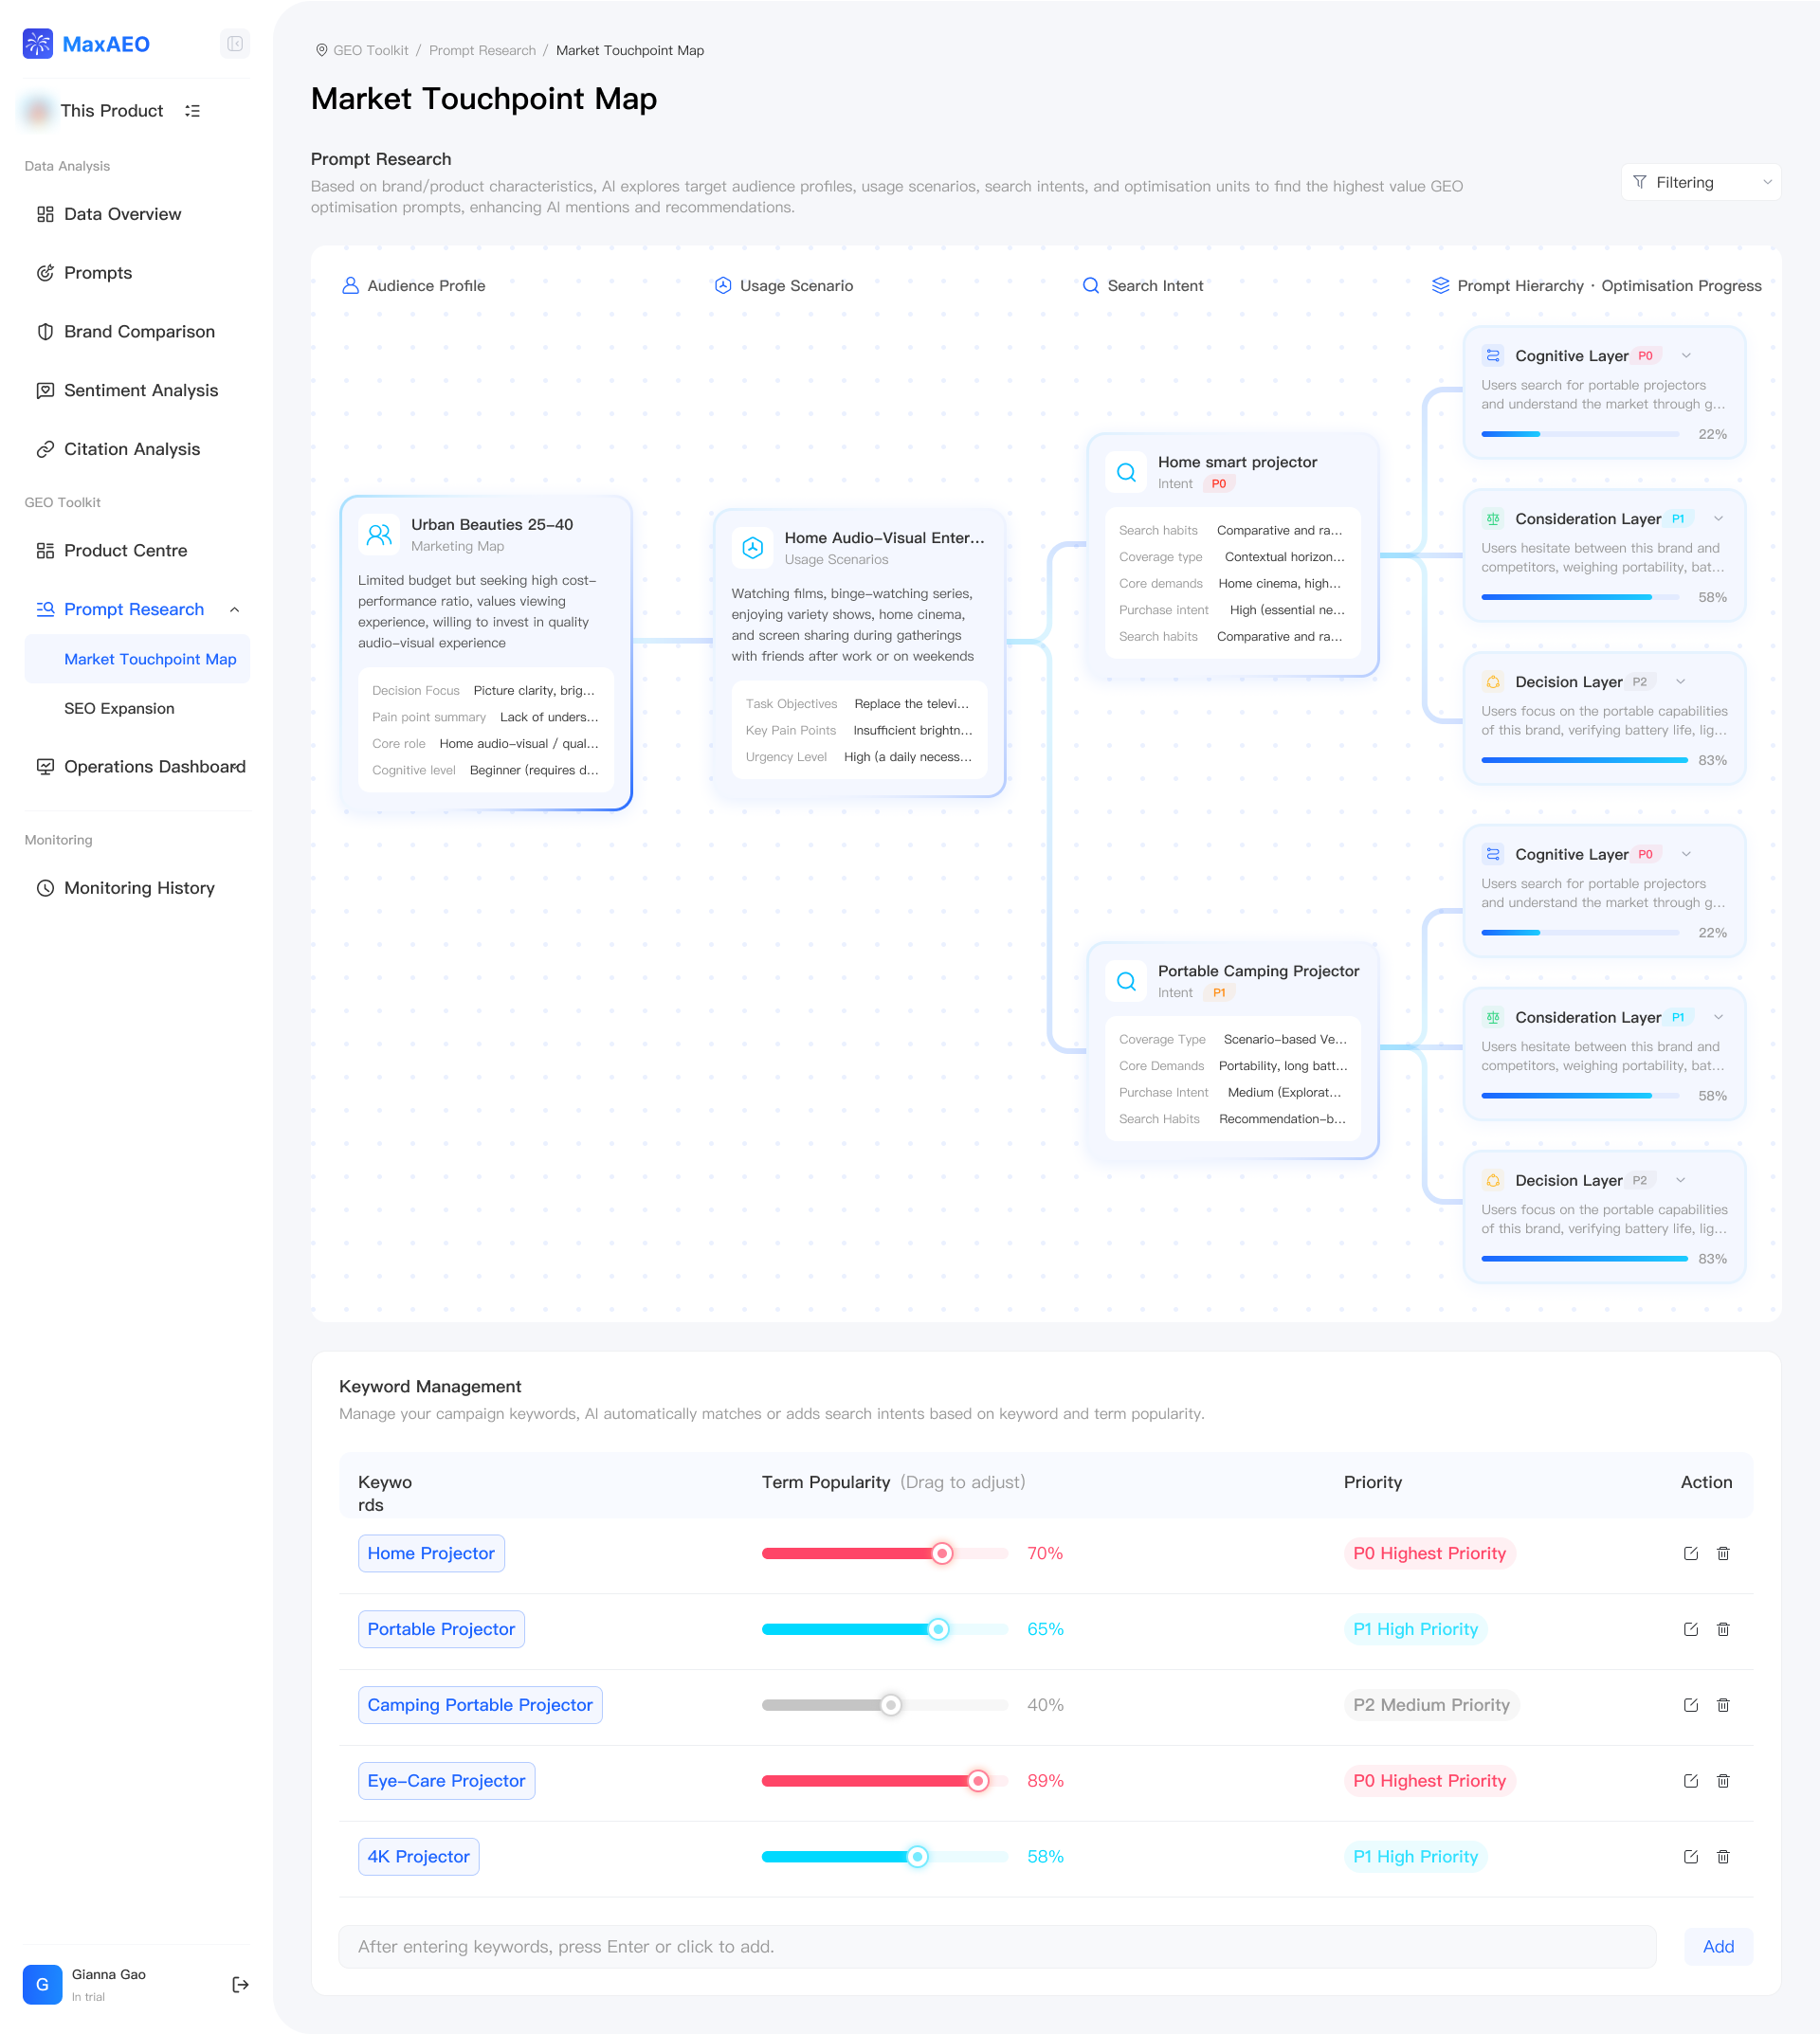Open SEO Expansion in the sidebar
The width and height of the screenshot is (1820, 2034).
[119, 708]
